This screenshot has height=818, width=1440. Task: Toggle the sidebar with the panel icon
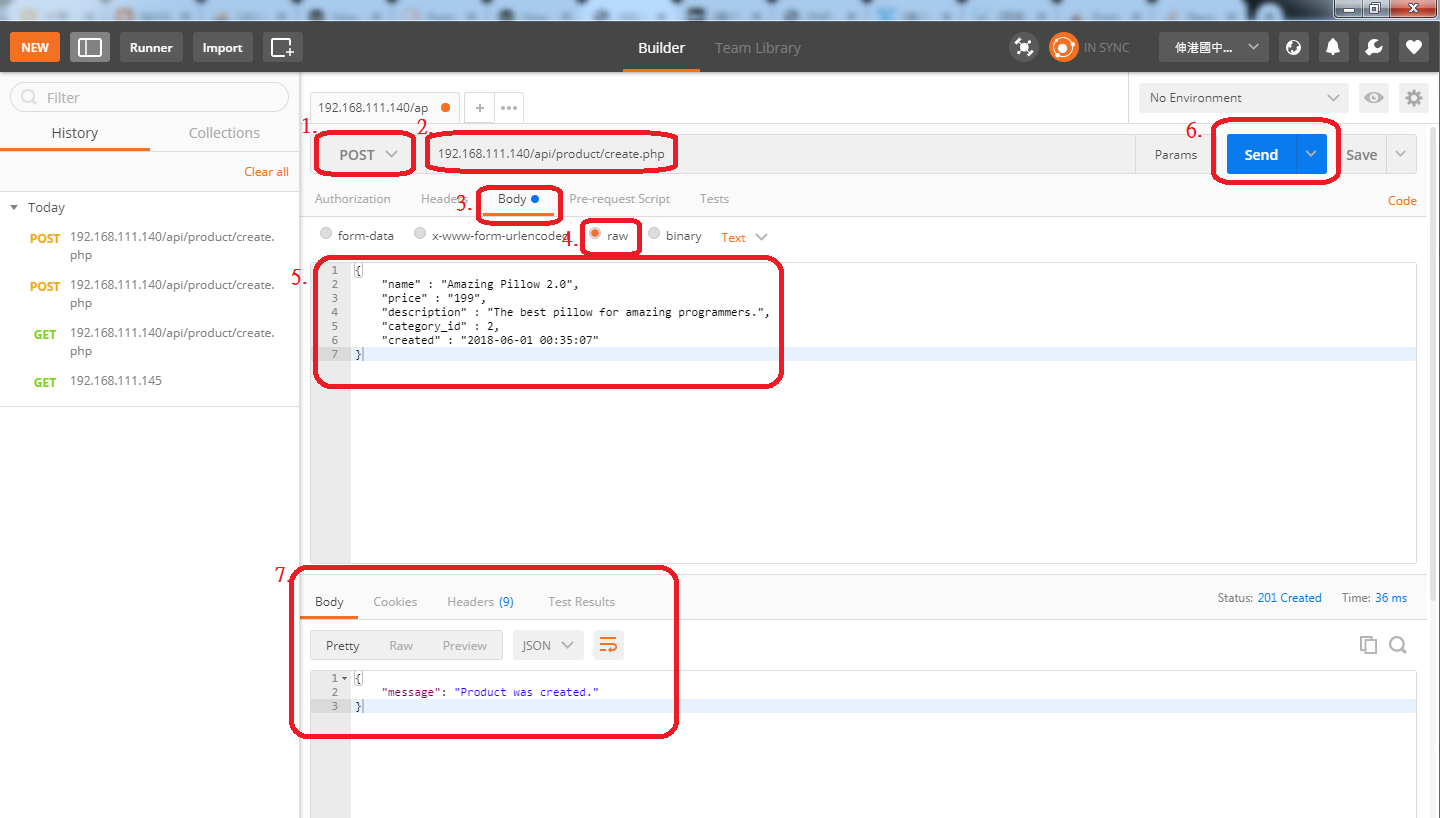coord(90,47)
